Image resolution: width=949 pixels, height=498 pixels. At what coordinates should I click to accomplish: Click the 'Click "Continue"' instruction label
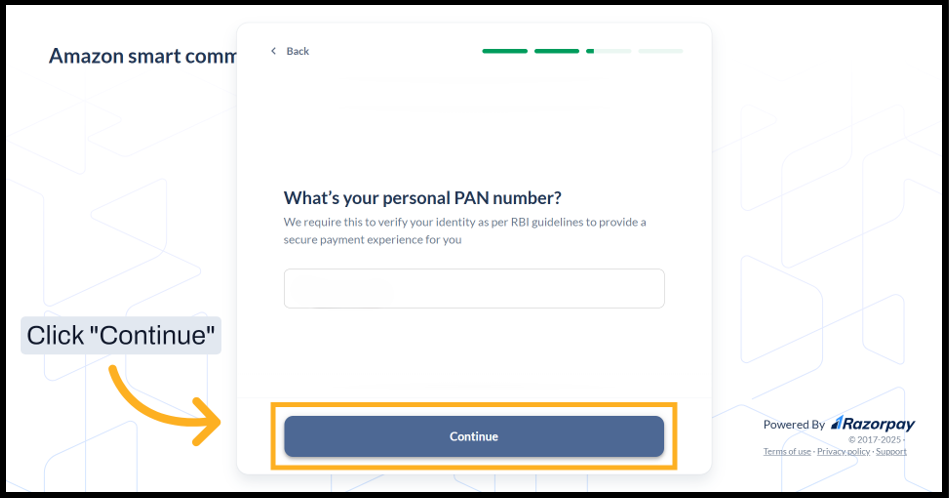(121, 336)
